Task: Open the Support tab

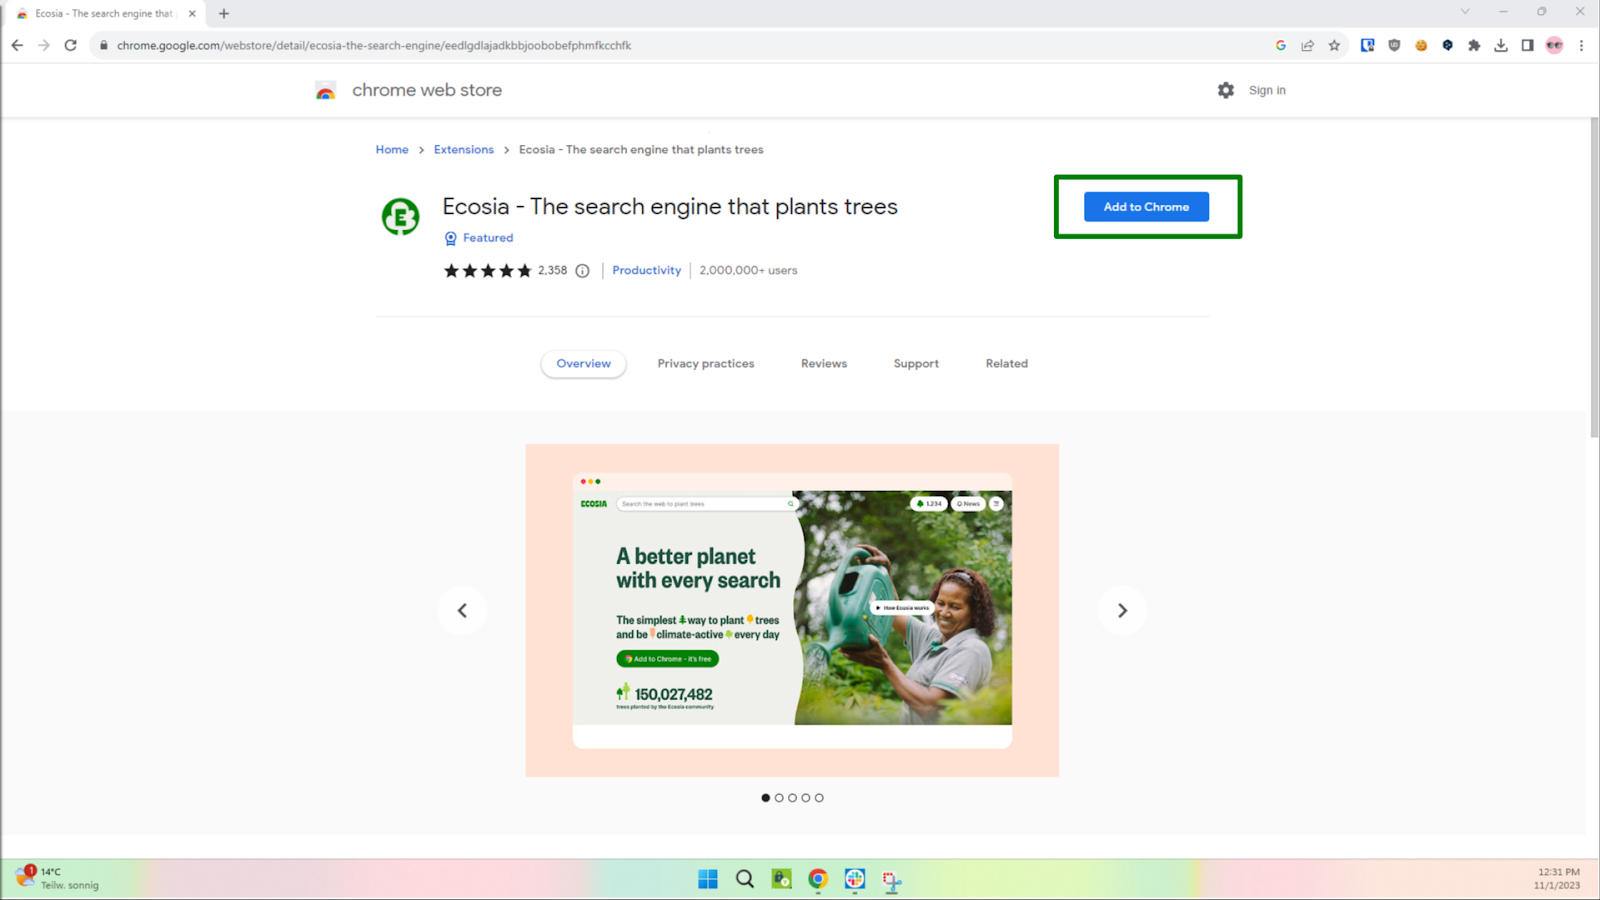Action: point(916,364)
